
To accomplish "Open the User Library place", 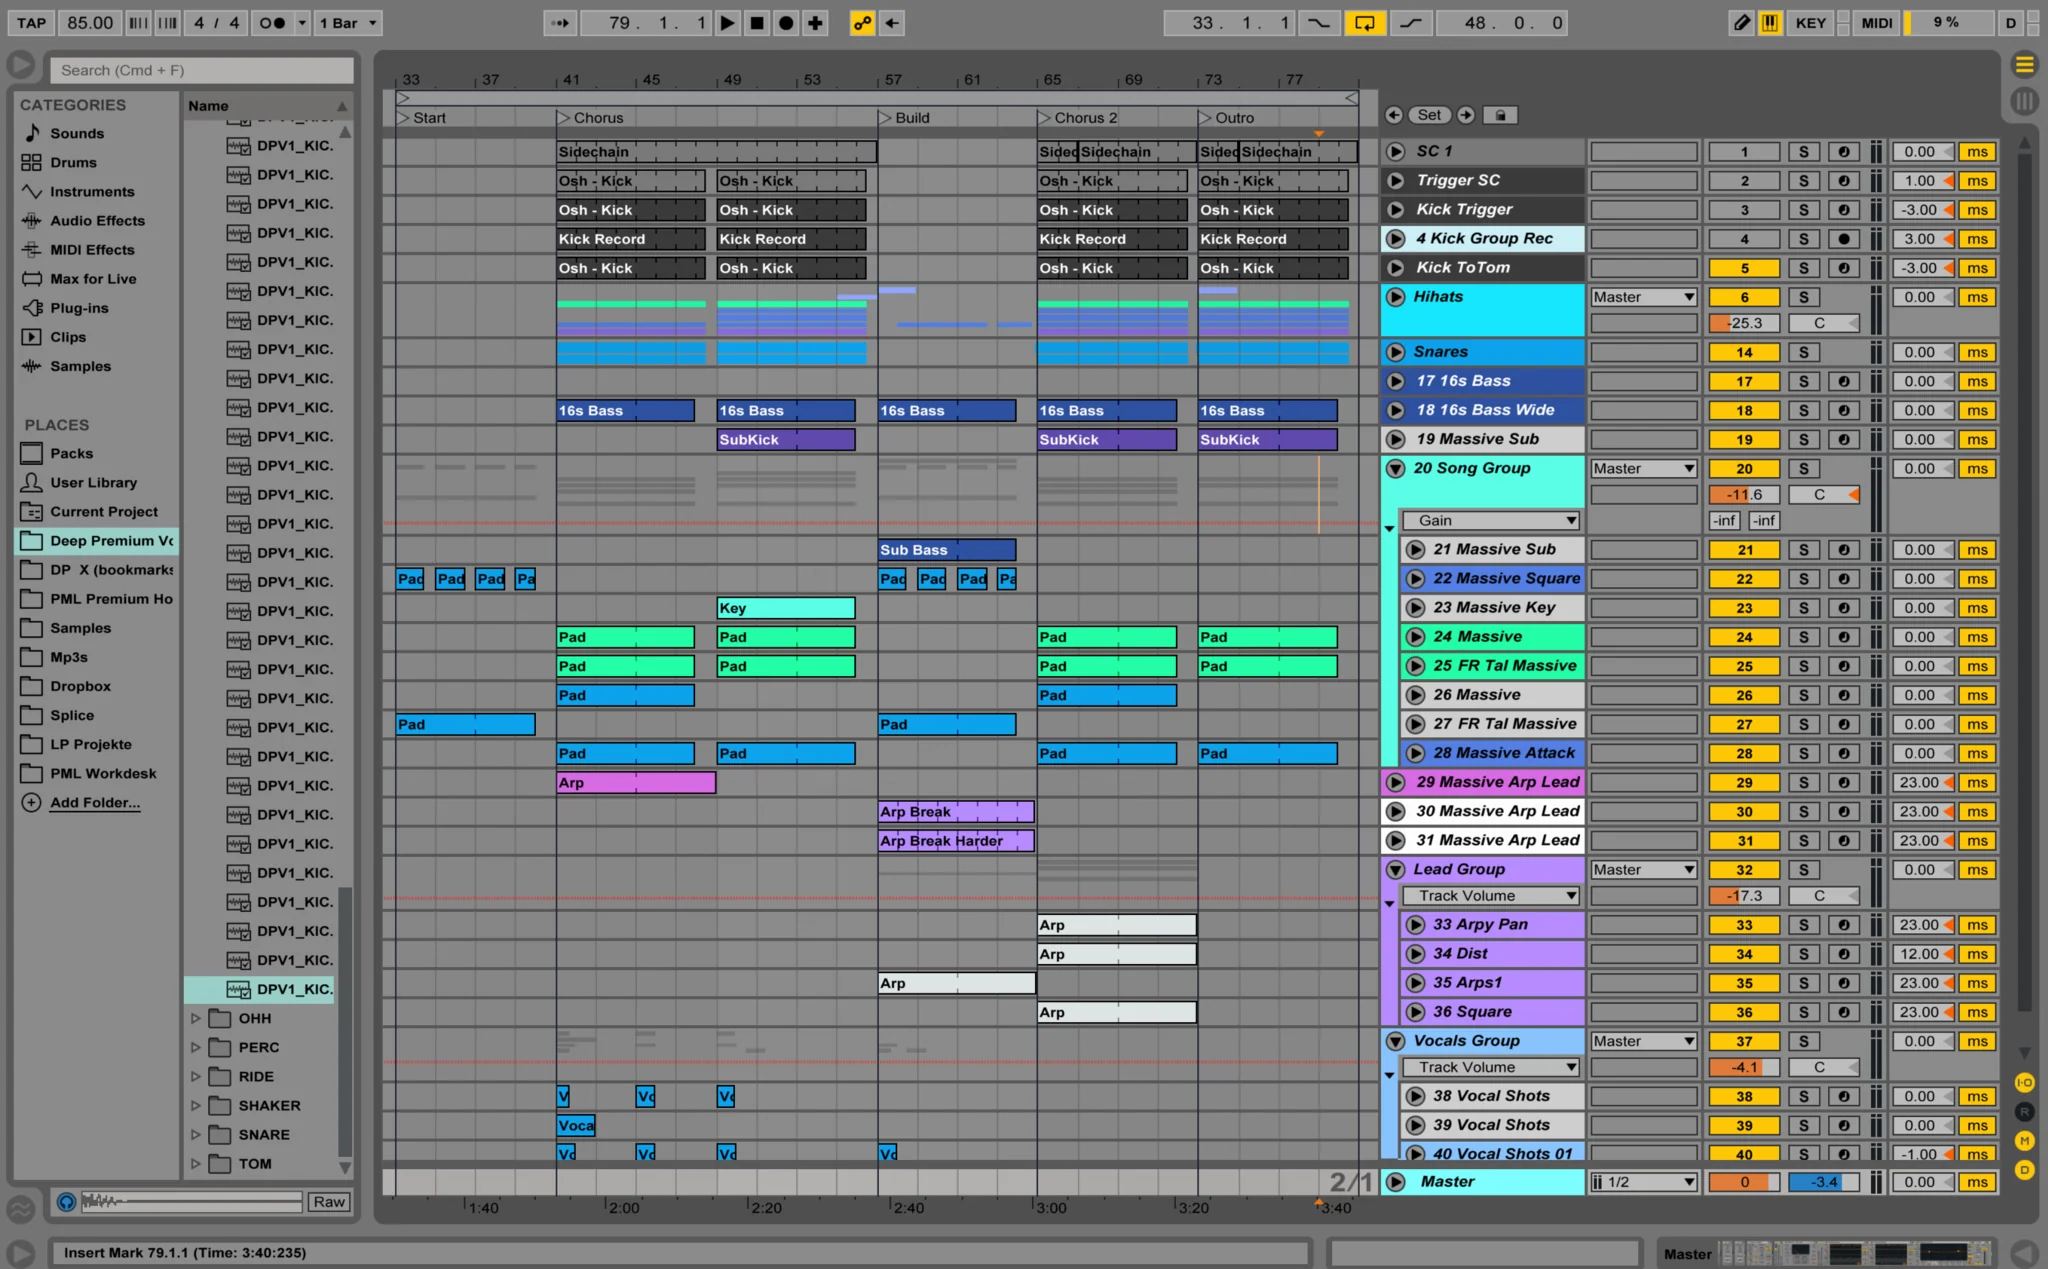I will click(93, 482).
